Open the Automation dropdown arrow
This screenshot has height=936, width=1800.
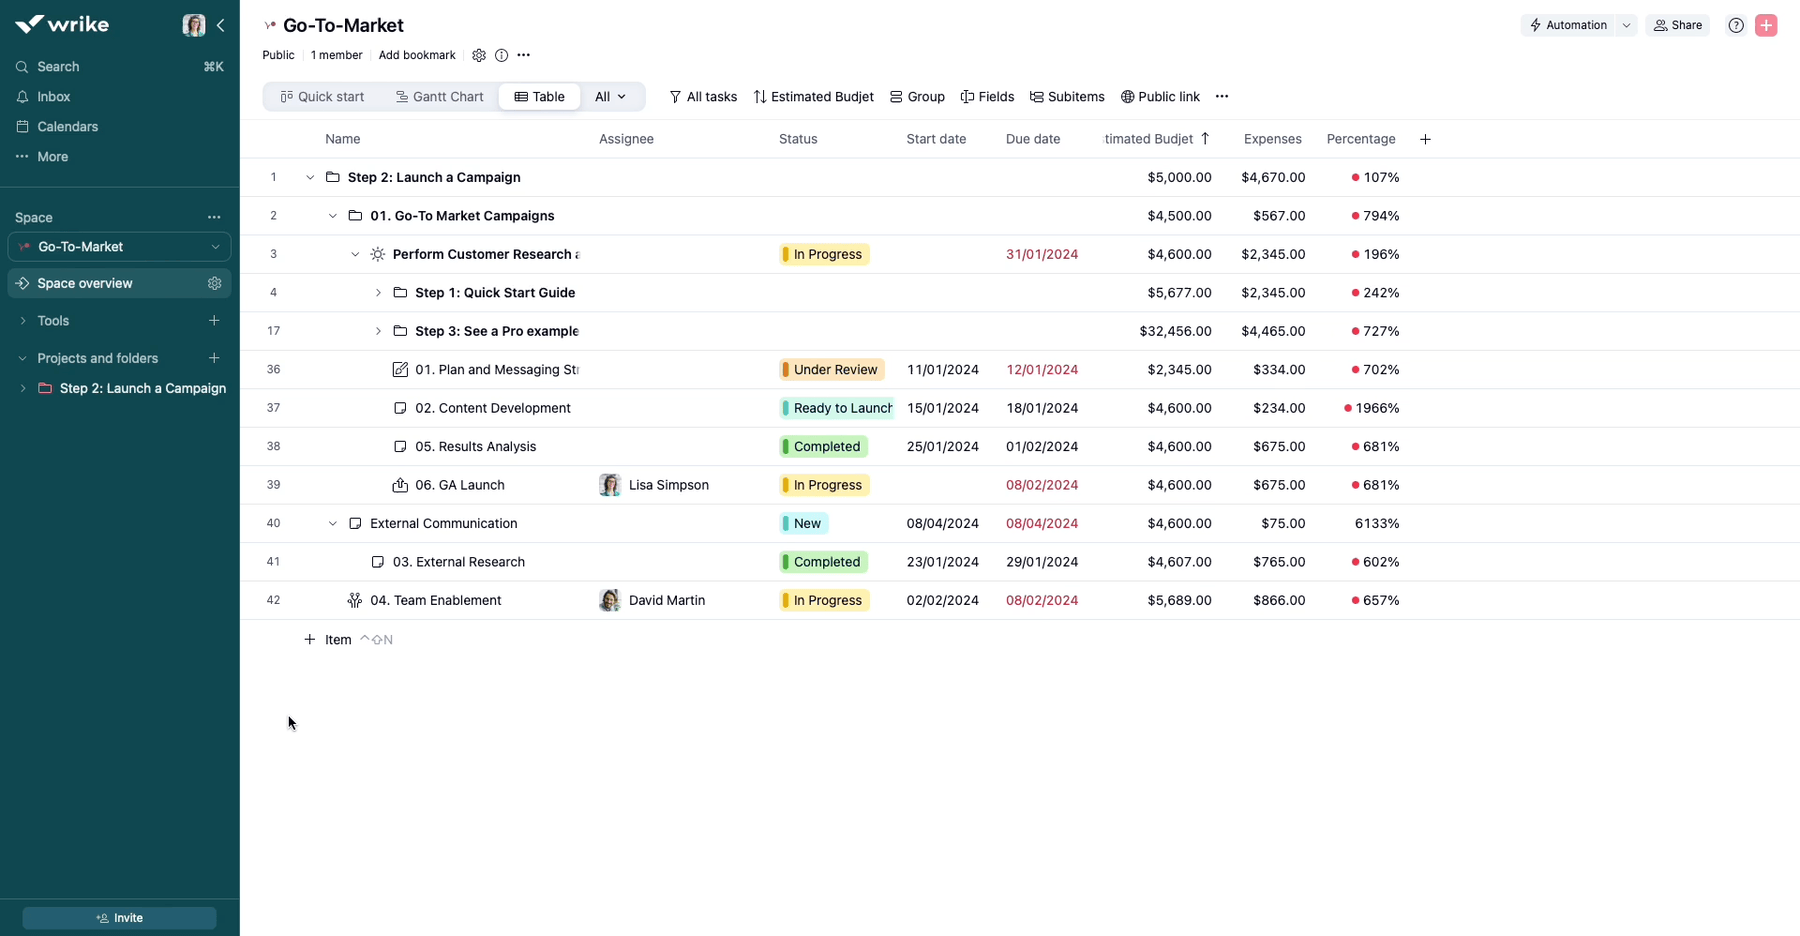[1626, 26]
